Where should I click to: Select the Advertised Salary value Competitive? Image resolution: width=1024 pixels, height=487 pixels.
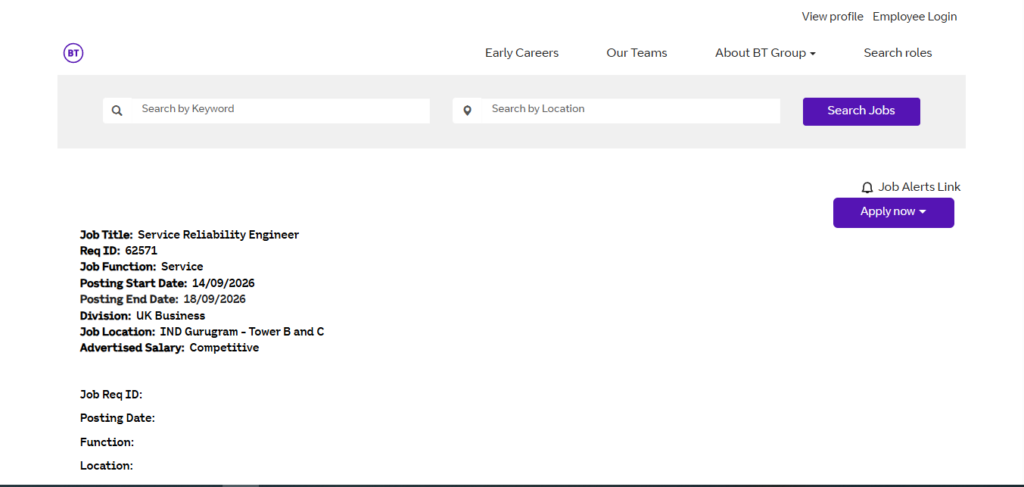[x=224, y=348]
